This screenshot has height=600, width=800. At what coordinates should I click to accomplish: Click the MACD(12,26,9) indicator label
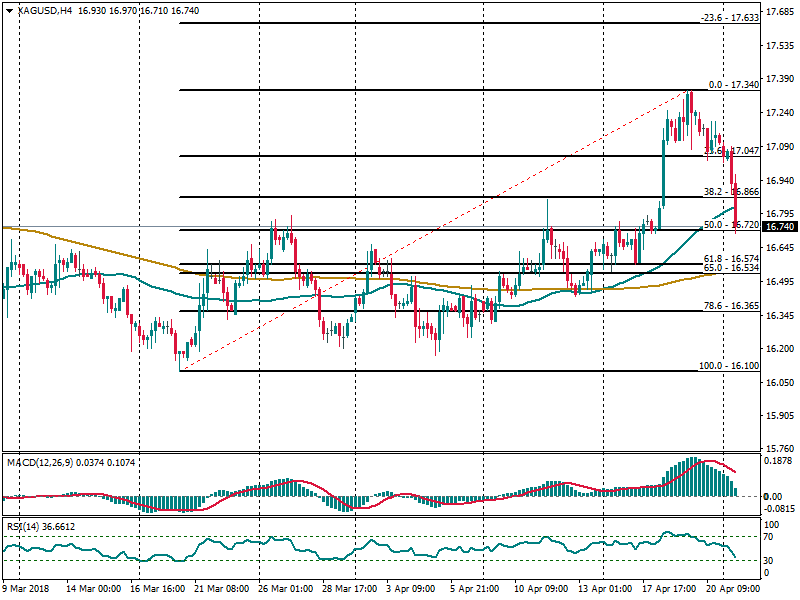pos(40,462)
